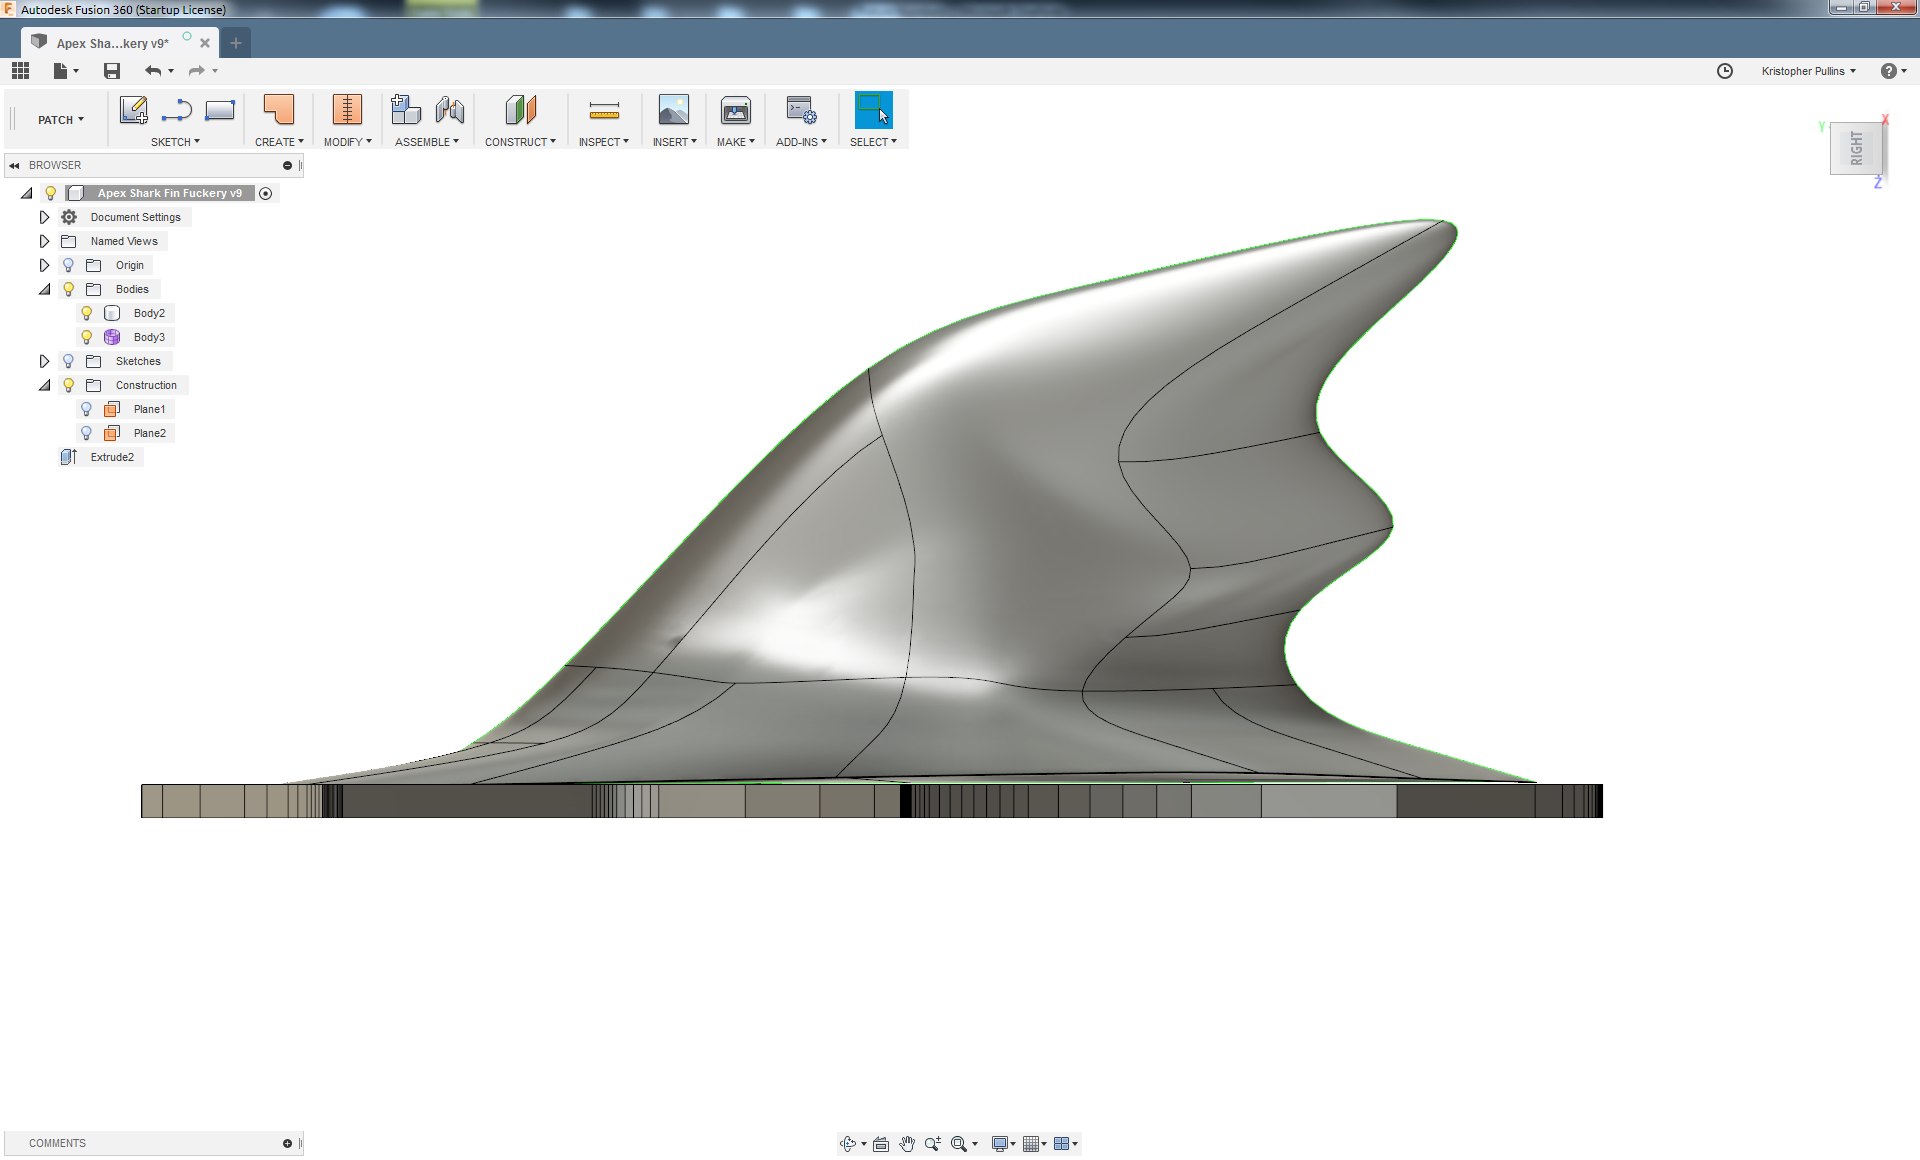Toggle visibility of the Sketches folder
This screenshot has width=1920, height=1160.
click(68, 361)
